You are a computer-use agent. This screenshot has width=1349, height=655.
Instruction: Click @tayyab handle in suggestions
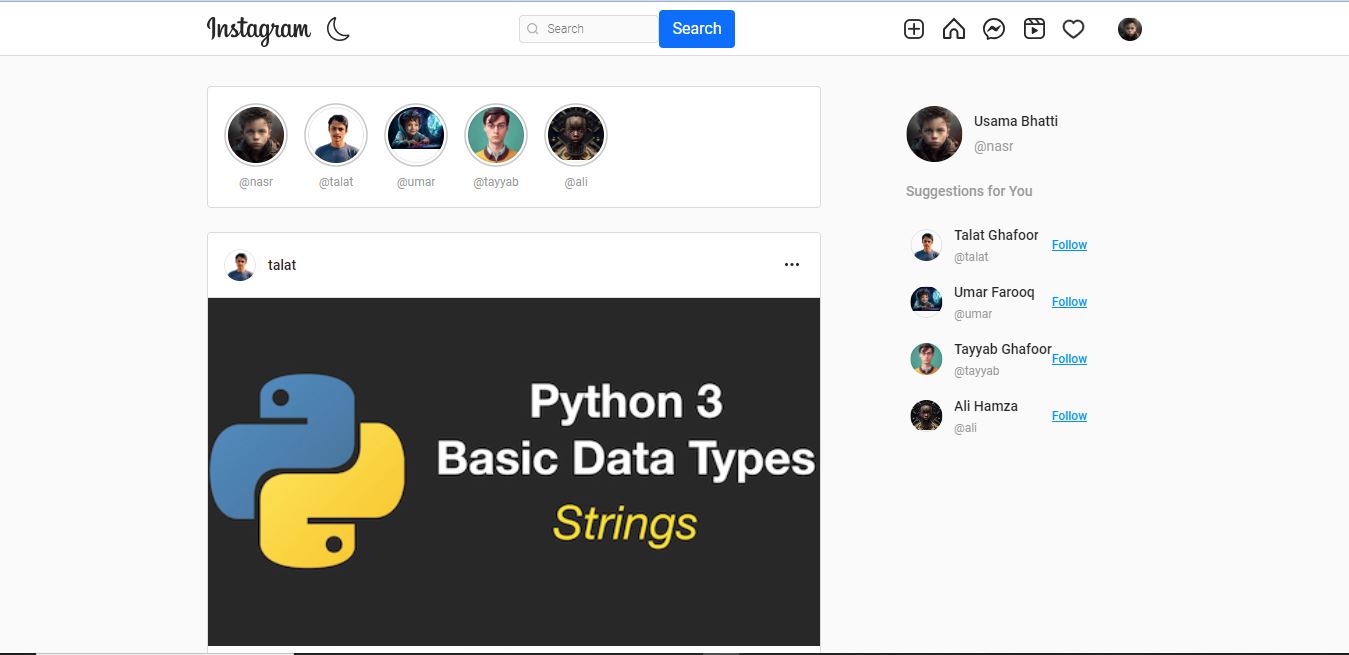[977, 371]
